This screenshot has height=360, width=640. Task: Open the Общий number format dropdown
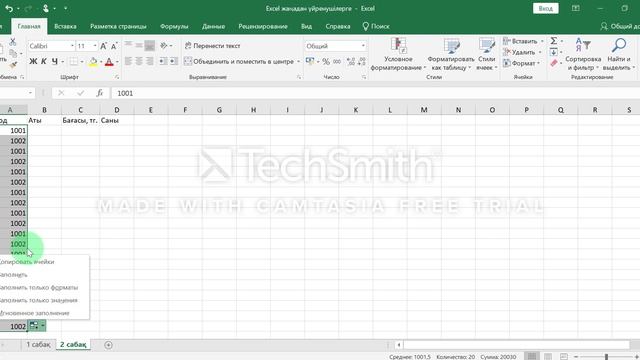(363, 46)
